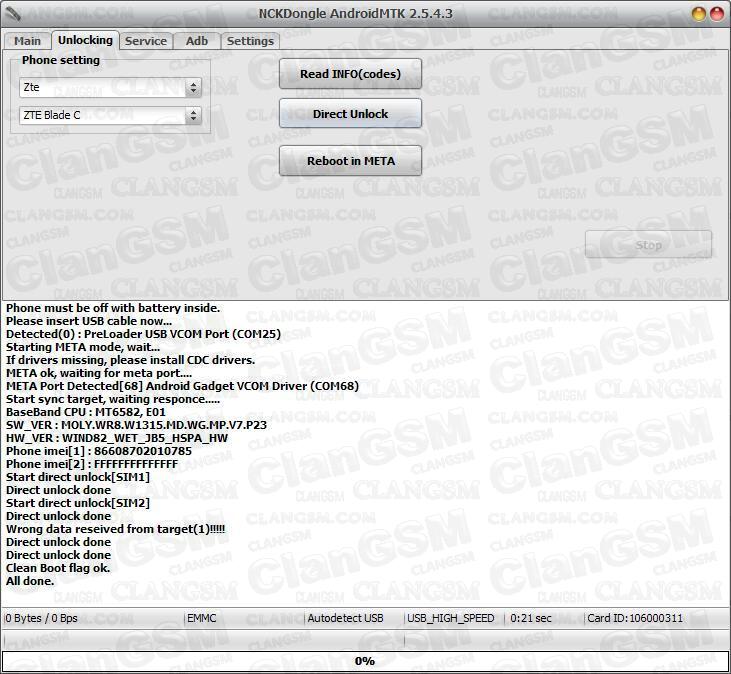Image resolution: width=731 pixels, height=674 pixels.
Task: Click the 'HW_VER' log line
Action: (x=117, y=438)
